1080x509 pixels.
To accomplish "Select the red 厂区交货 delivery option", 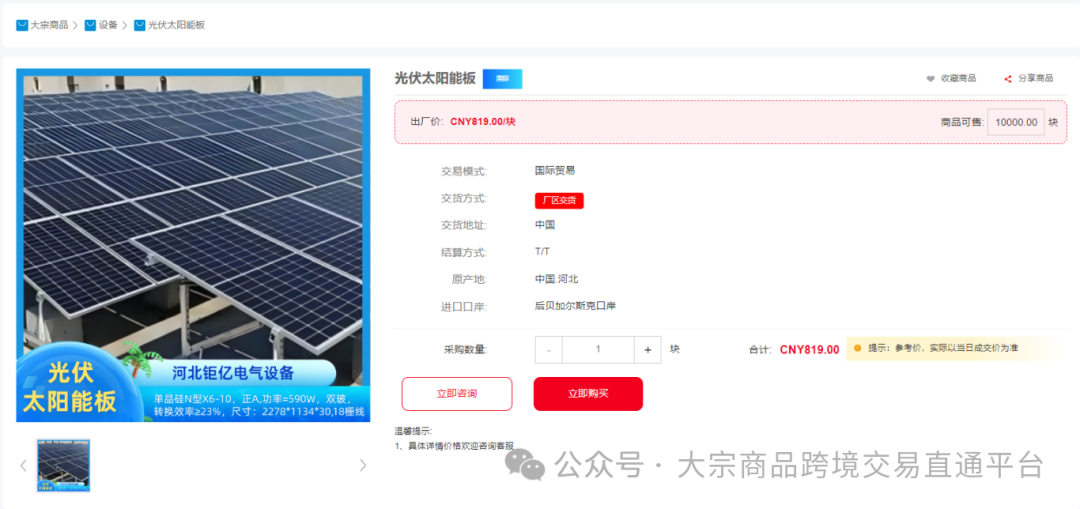I will click(559, 200).
